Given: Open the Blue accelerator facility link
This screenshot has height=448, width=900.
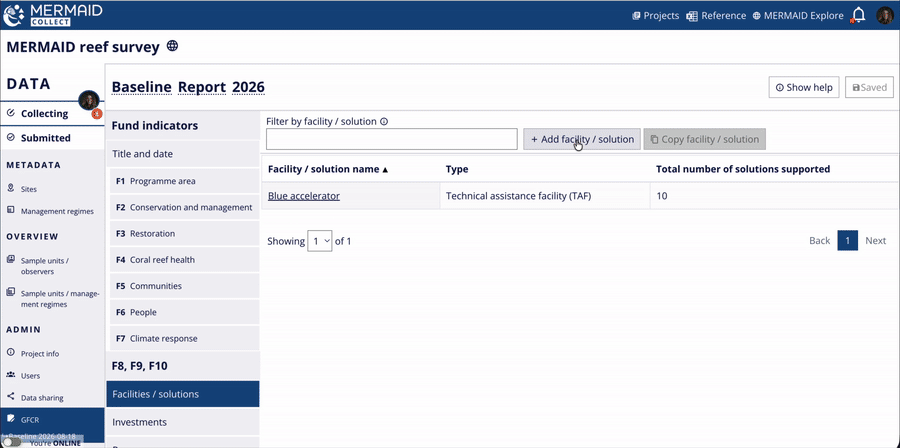Looking at the screenshot, I should (x=304, y=196).
